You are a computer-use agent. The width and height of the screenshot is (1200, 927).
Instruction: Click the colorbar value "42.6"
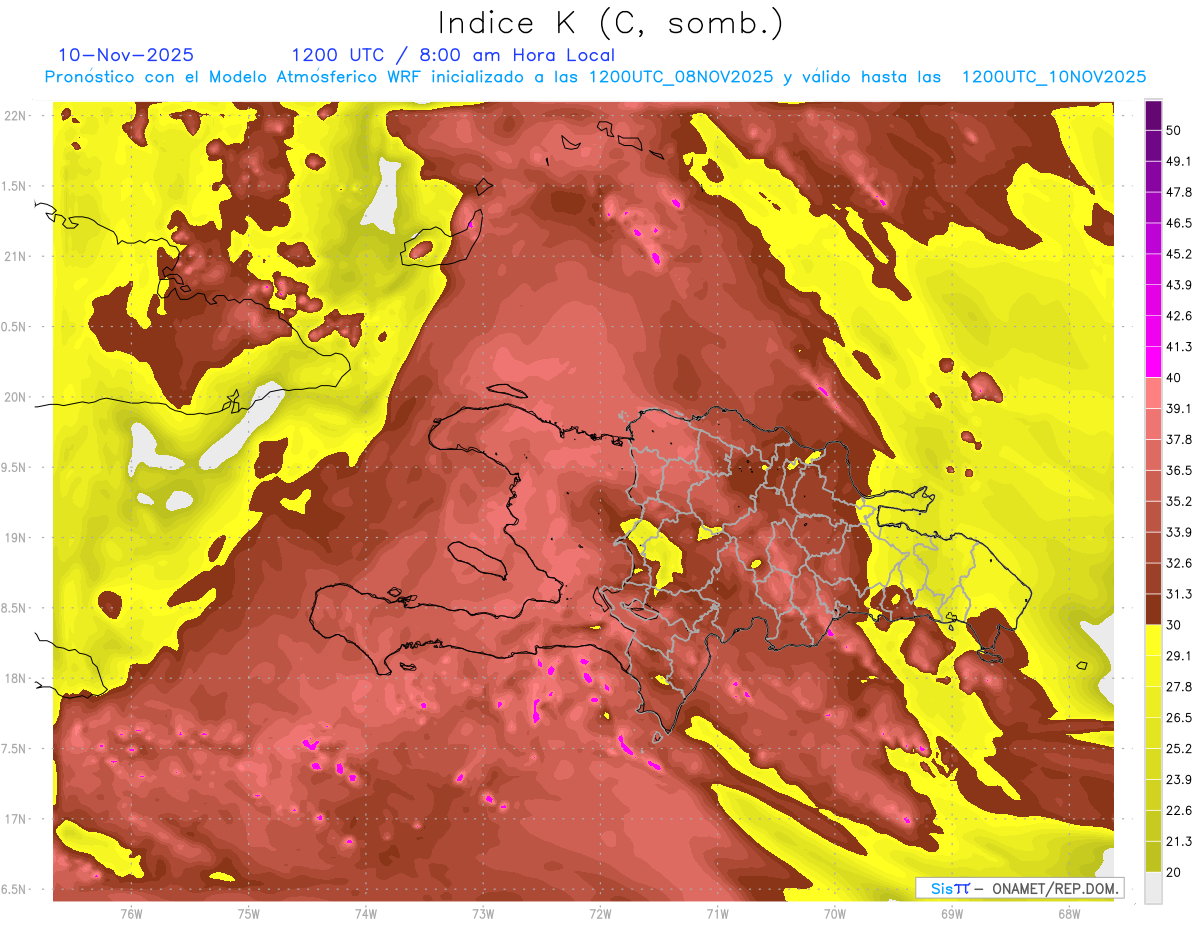[x=1178, y=316]
